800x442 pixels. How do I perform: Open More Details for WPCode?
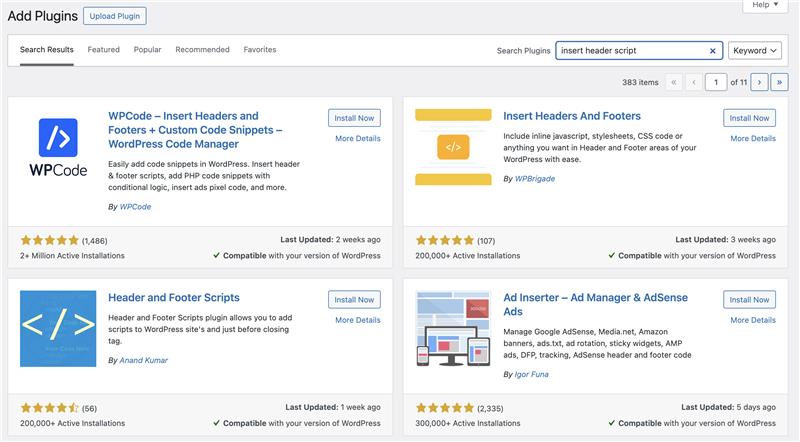[358, 138]
